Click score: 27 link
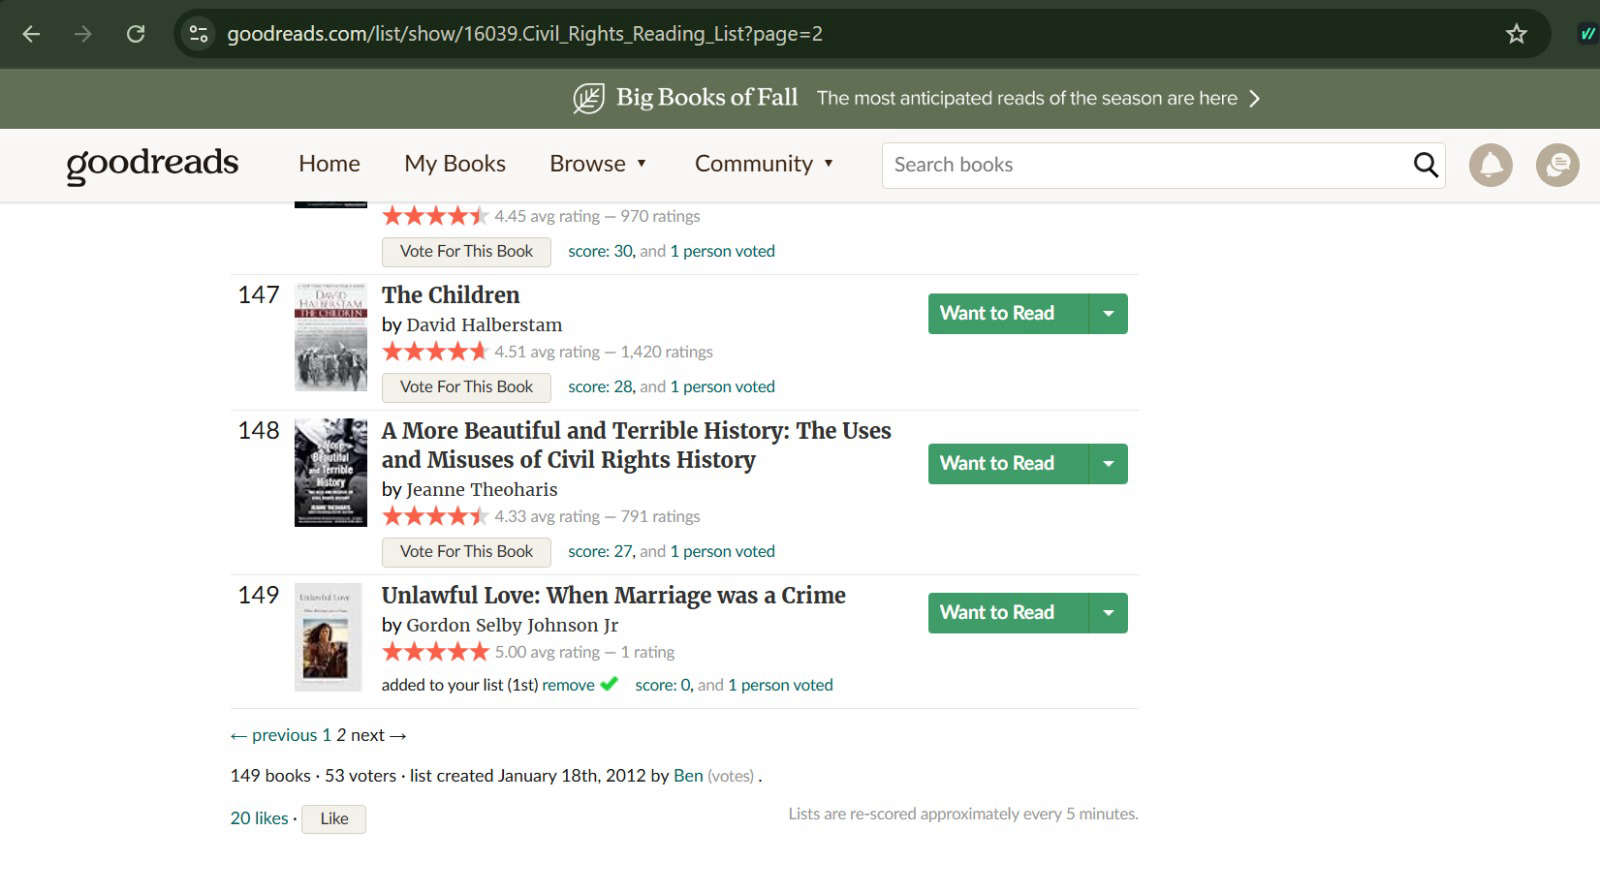Viewport: 1600px width, 893px height. (x=601, y=552)
